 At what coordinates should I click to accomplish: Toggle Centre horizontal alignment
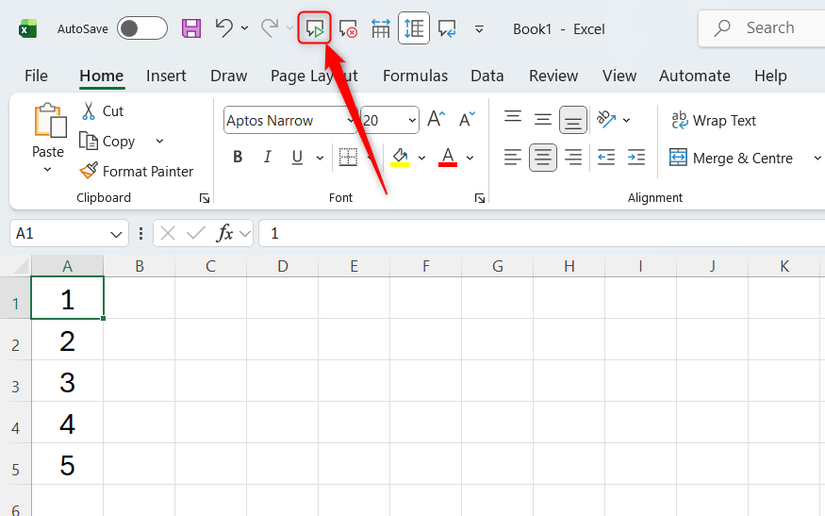tap(542, 157)
